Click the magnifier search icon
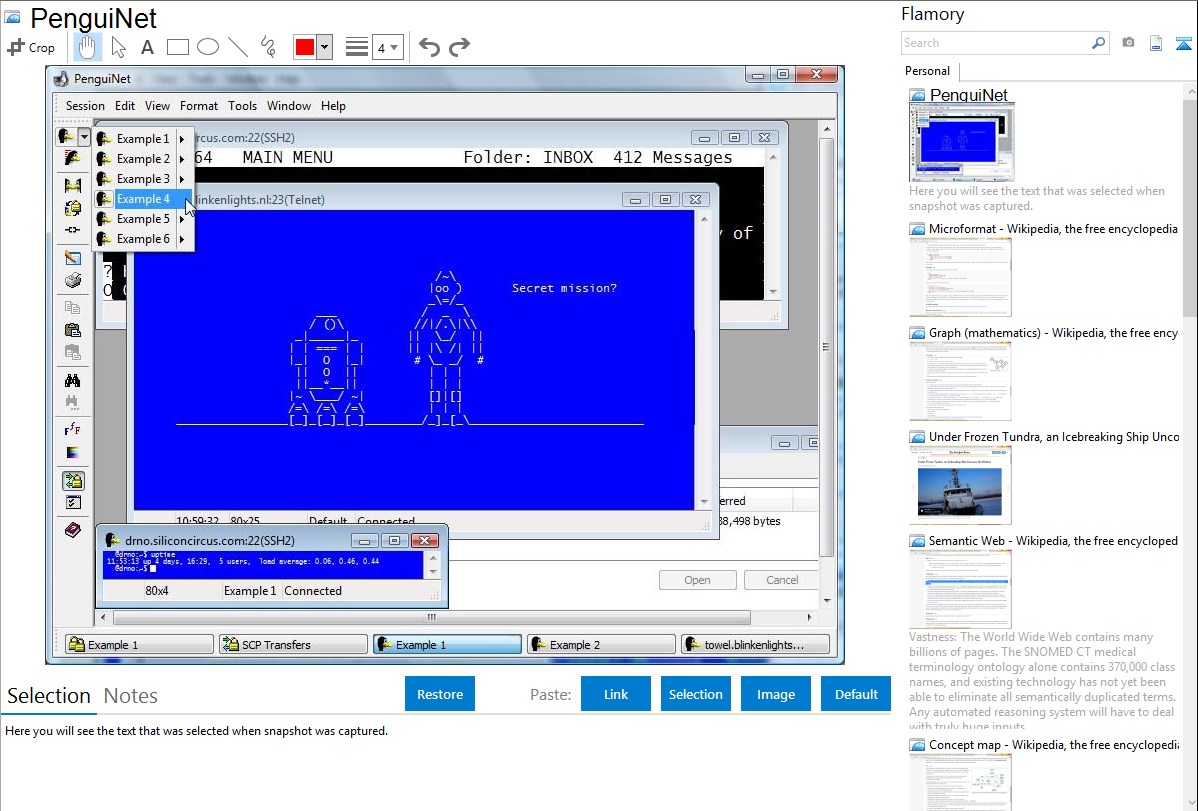The image size is (1198, 811). (x=1099, y=43)
